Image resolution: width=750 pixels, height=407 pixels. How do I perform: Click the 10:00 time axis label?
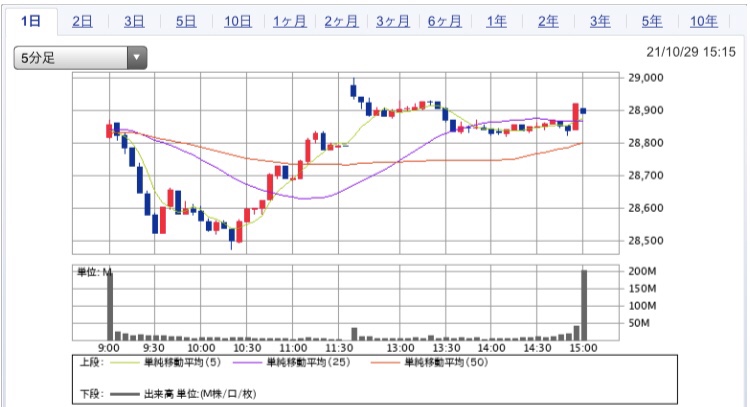201,348
